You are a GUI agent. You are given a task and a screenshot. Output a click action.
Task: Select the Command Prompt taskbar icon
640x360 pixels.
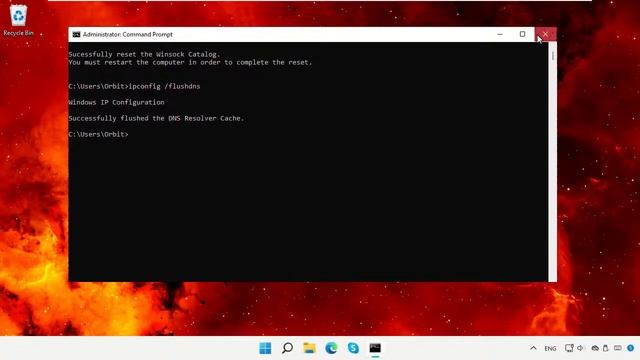(375, 348)
